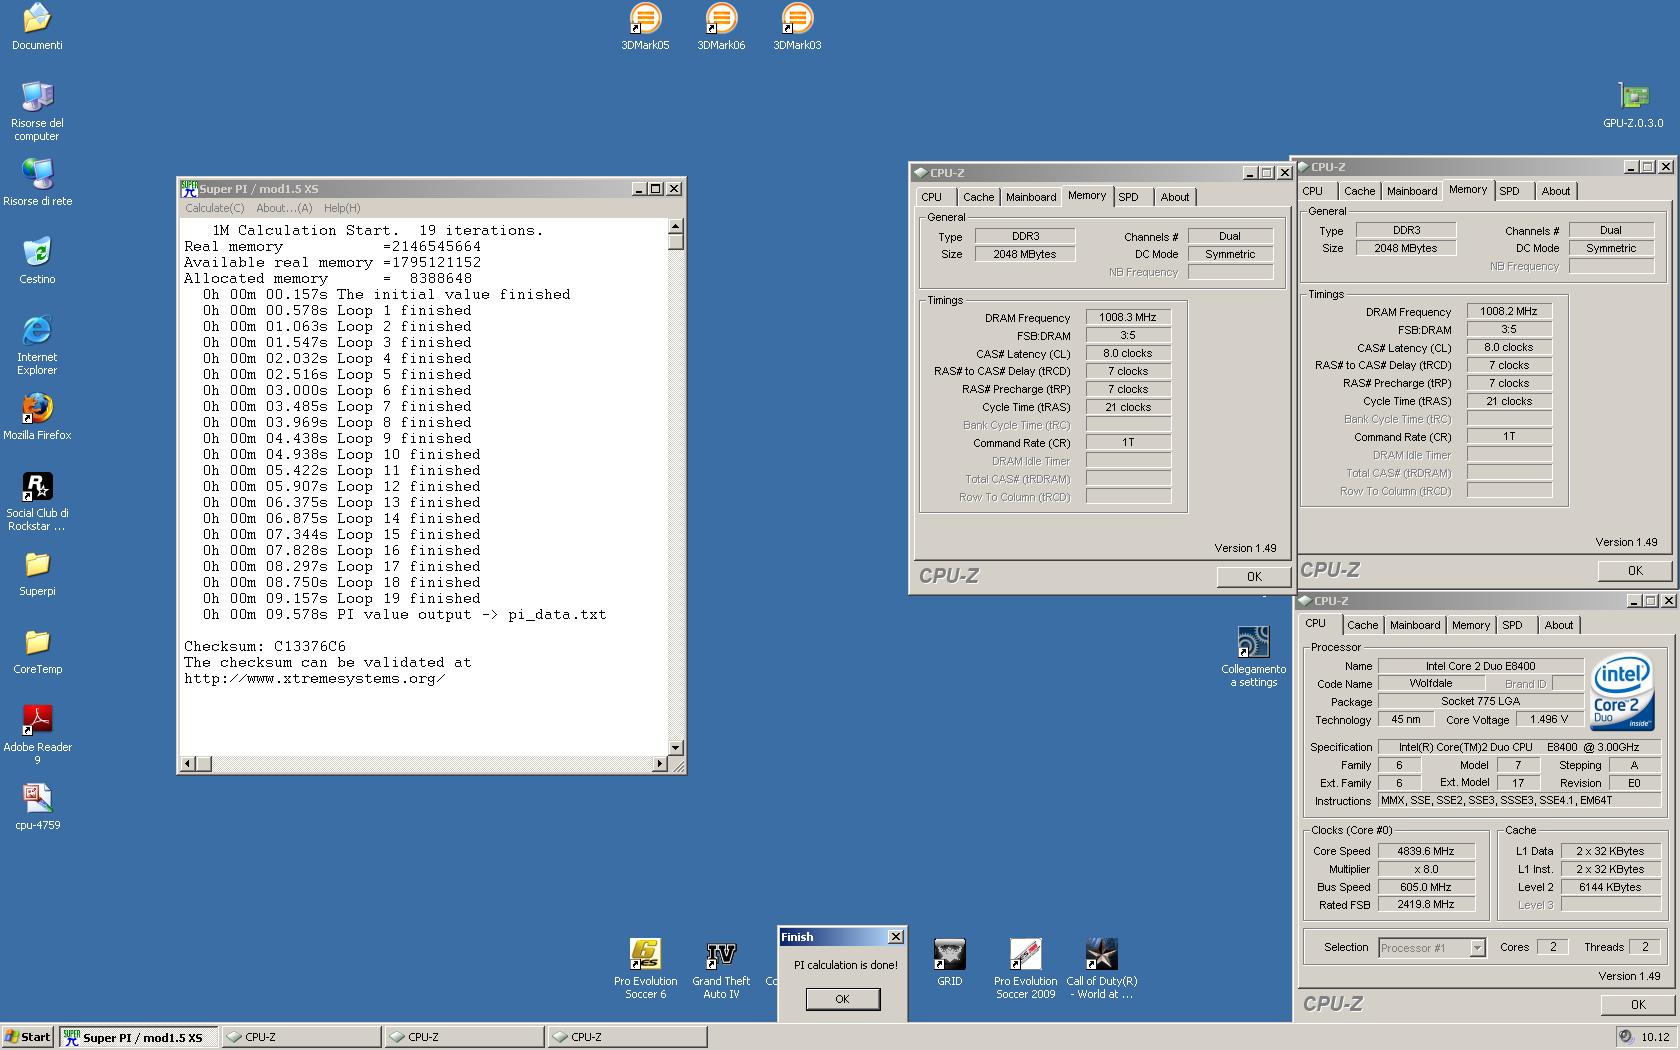Open the Superpi folder
1680x1050 pixels.
[x=37, y=572]
